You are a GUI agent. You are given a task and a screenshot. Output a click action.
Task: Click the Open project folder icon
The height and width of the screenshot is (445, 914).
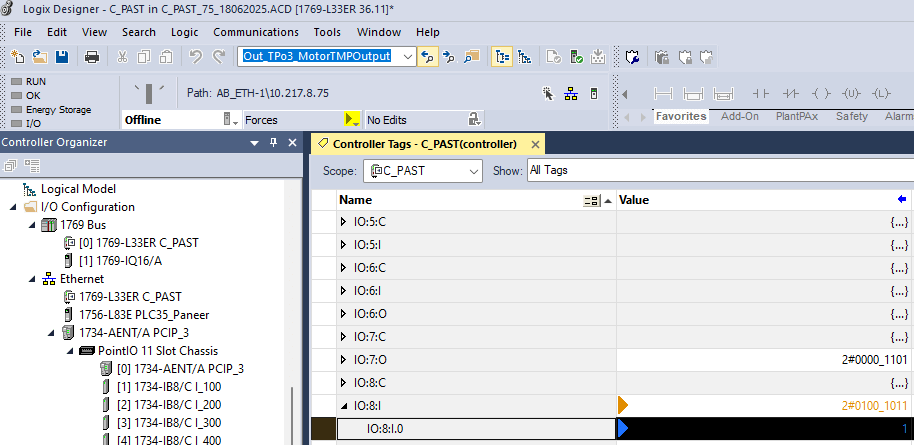tap(40, 57)
